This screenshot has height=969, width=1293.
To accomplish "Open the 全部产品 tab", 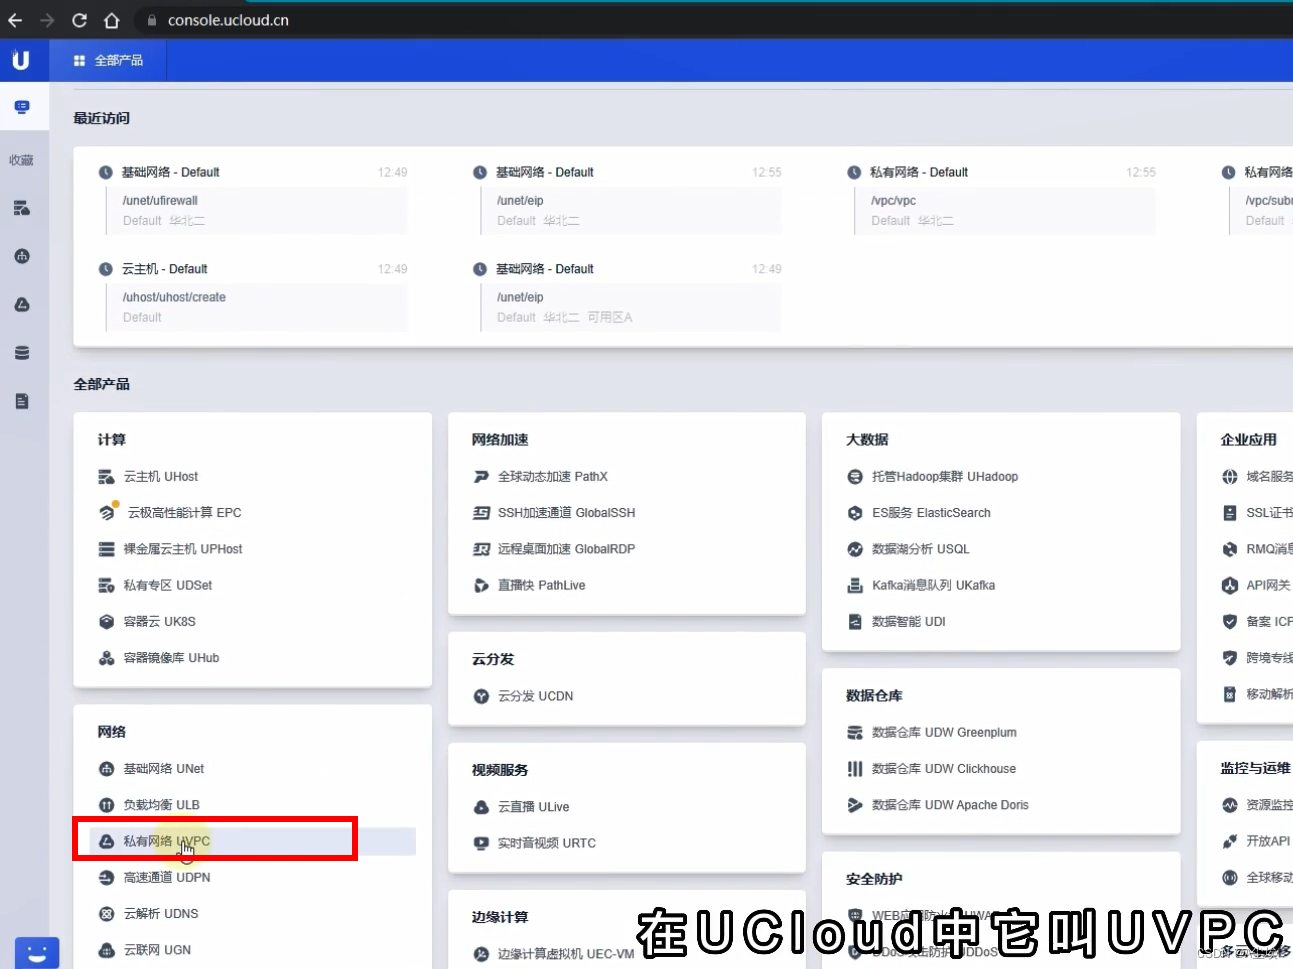I will pyautogui.click(x=108, y=61).
